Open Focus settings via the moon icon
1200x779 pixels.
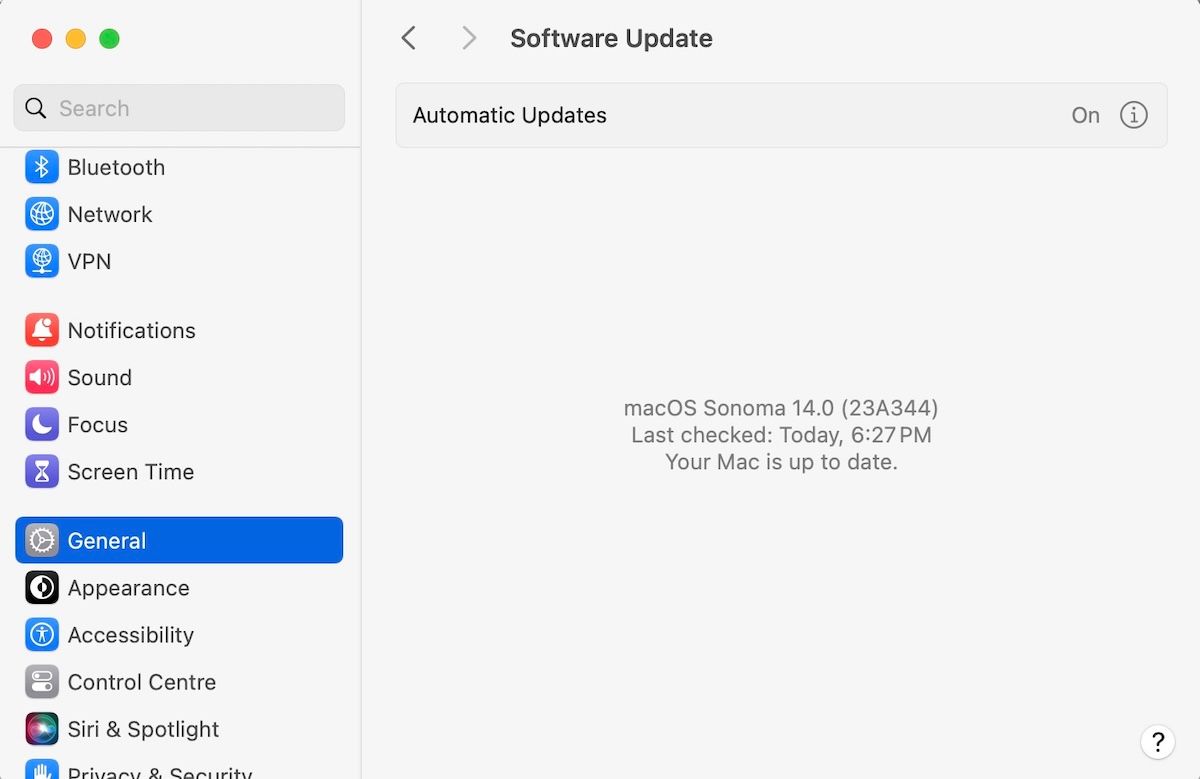pos(42,424)
